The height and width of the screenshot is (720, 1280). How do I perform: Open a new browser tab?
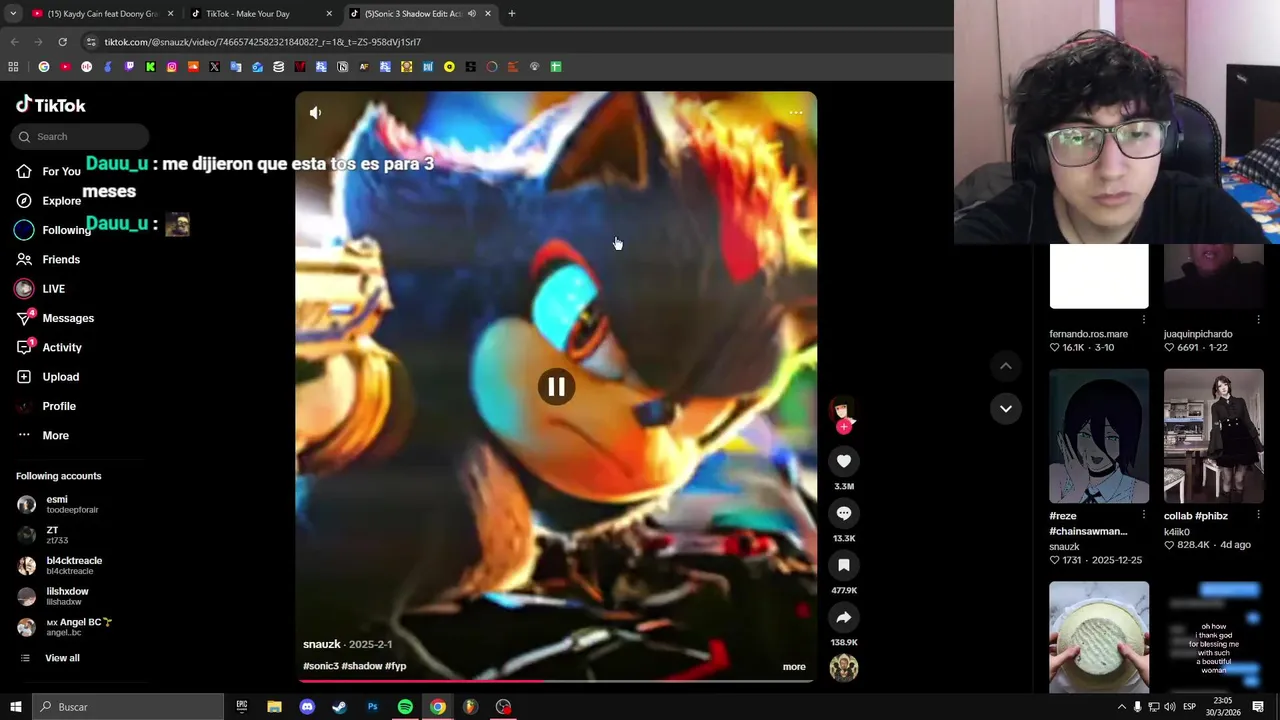[x=512, y=14]
